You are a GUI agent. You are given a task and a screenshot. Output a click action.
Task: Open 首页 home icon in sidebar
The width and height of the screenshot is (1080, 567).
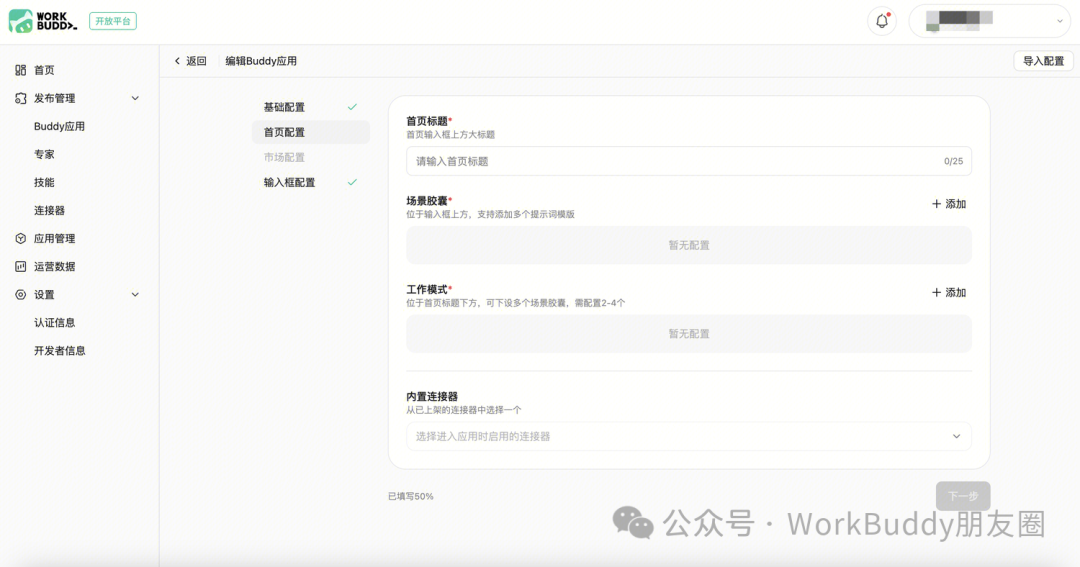point(21,70)
